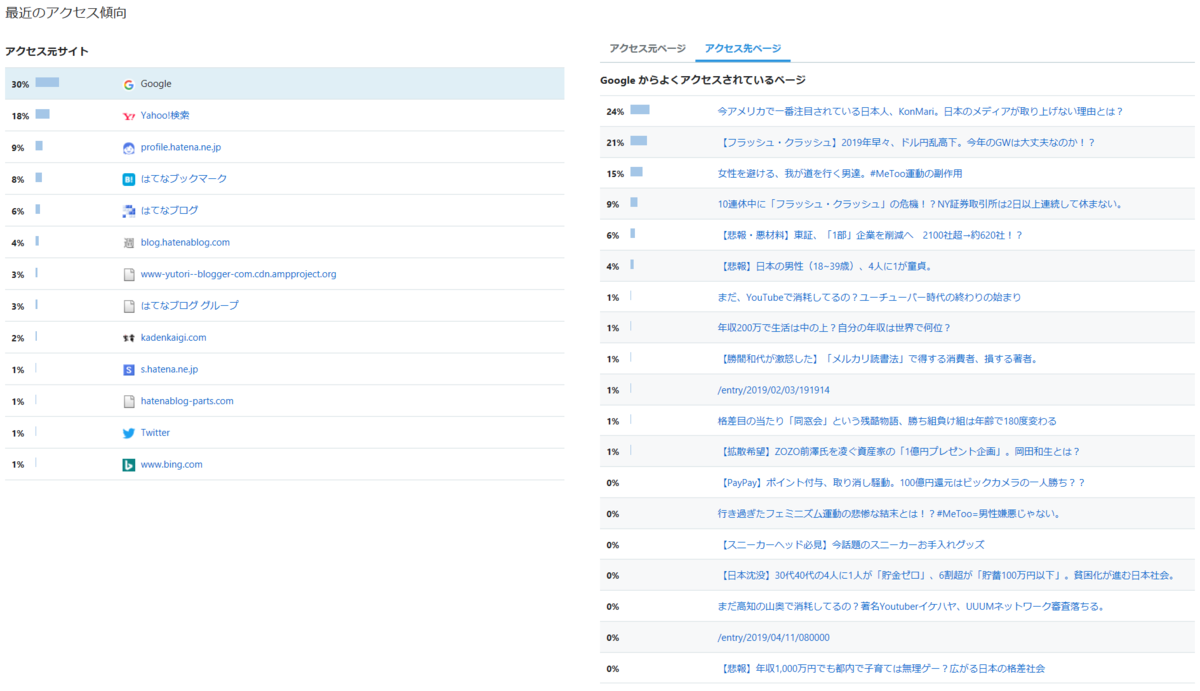Open the www-yutori--blogger-com.cdn.ampproject.org link
Image resolution: width=1200 pixels, height=691 pixels.
(238, 274)
